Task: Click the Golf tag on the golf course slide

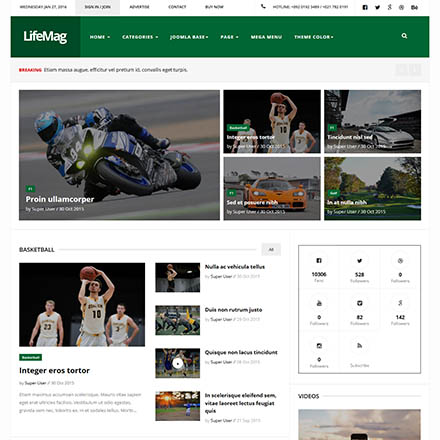Action: pos(333,193)
